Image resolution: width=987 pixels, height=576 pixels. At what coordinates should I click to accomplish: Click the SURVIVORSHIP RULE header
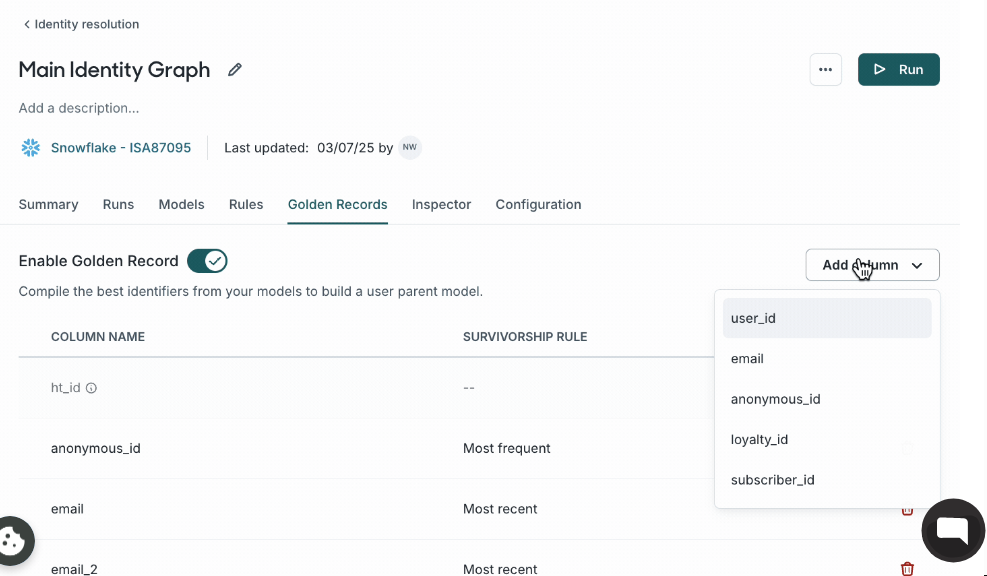pyautogui.click(x=525, y=337)
